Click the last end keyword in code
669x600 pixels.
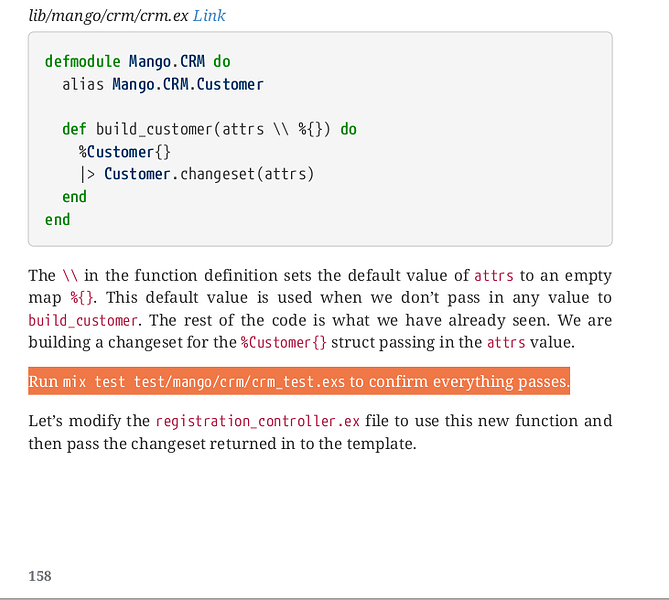pyautogui.click(x=58, y=220)
